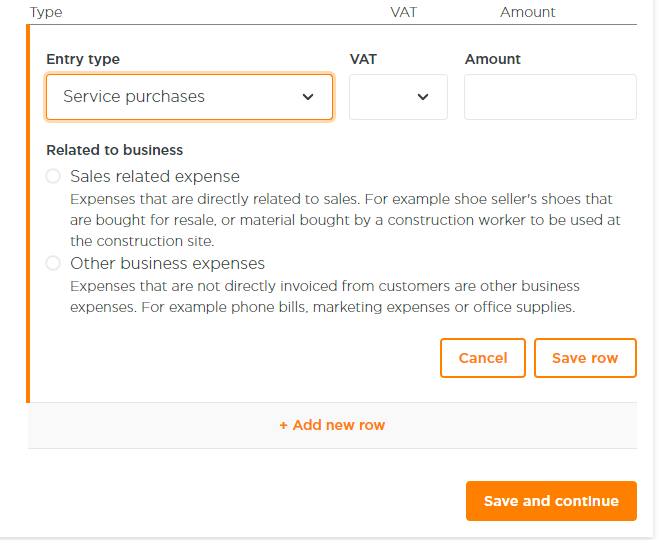659x540 pixels.
Task: Click the VAT column header at top
Action: pyautogui.click(x=403, y=12)
